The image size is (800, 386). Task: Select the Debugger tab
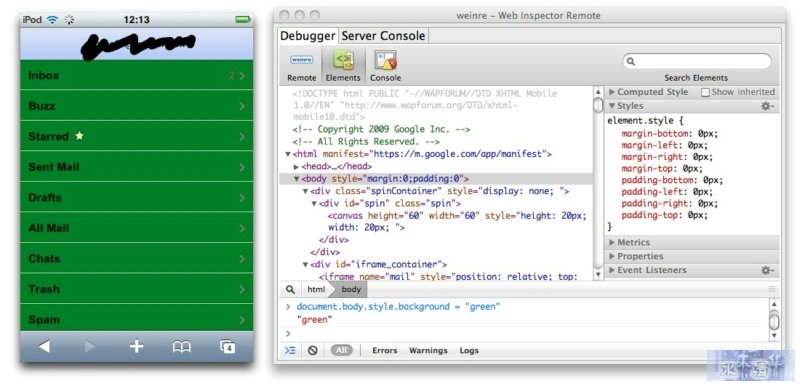coord(308,36)
